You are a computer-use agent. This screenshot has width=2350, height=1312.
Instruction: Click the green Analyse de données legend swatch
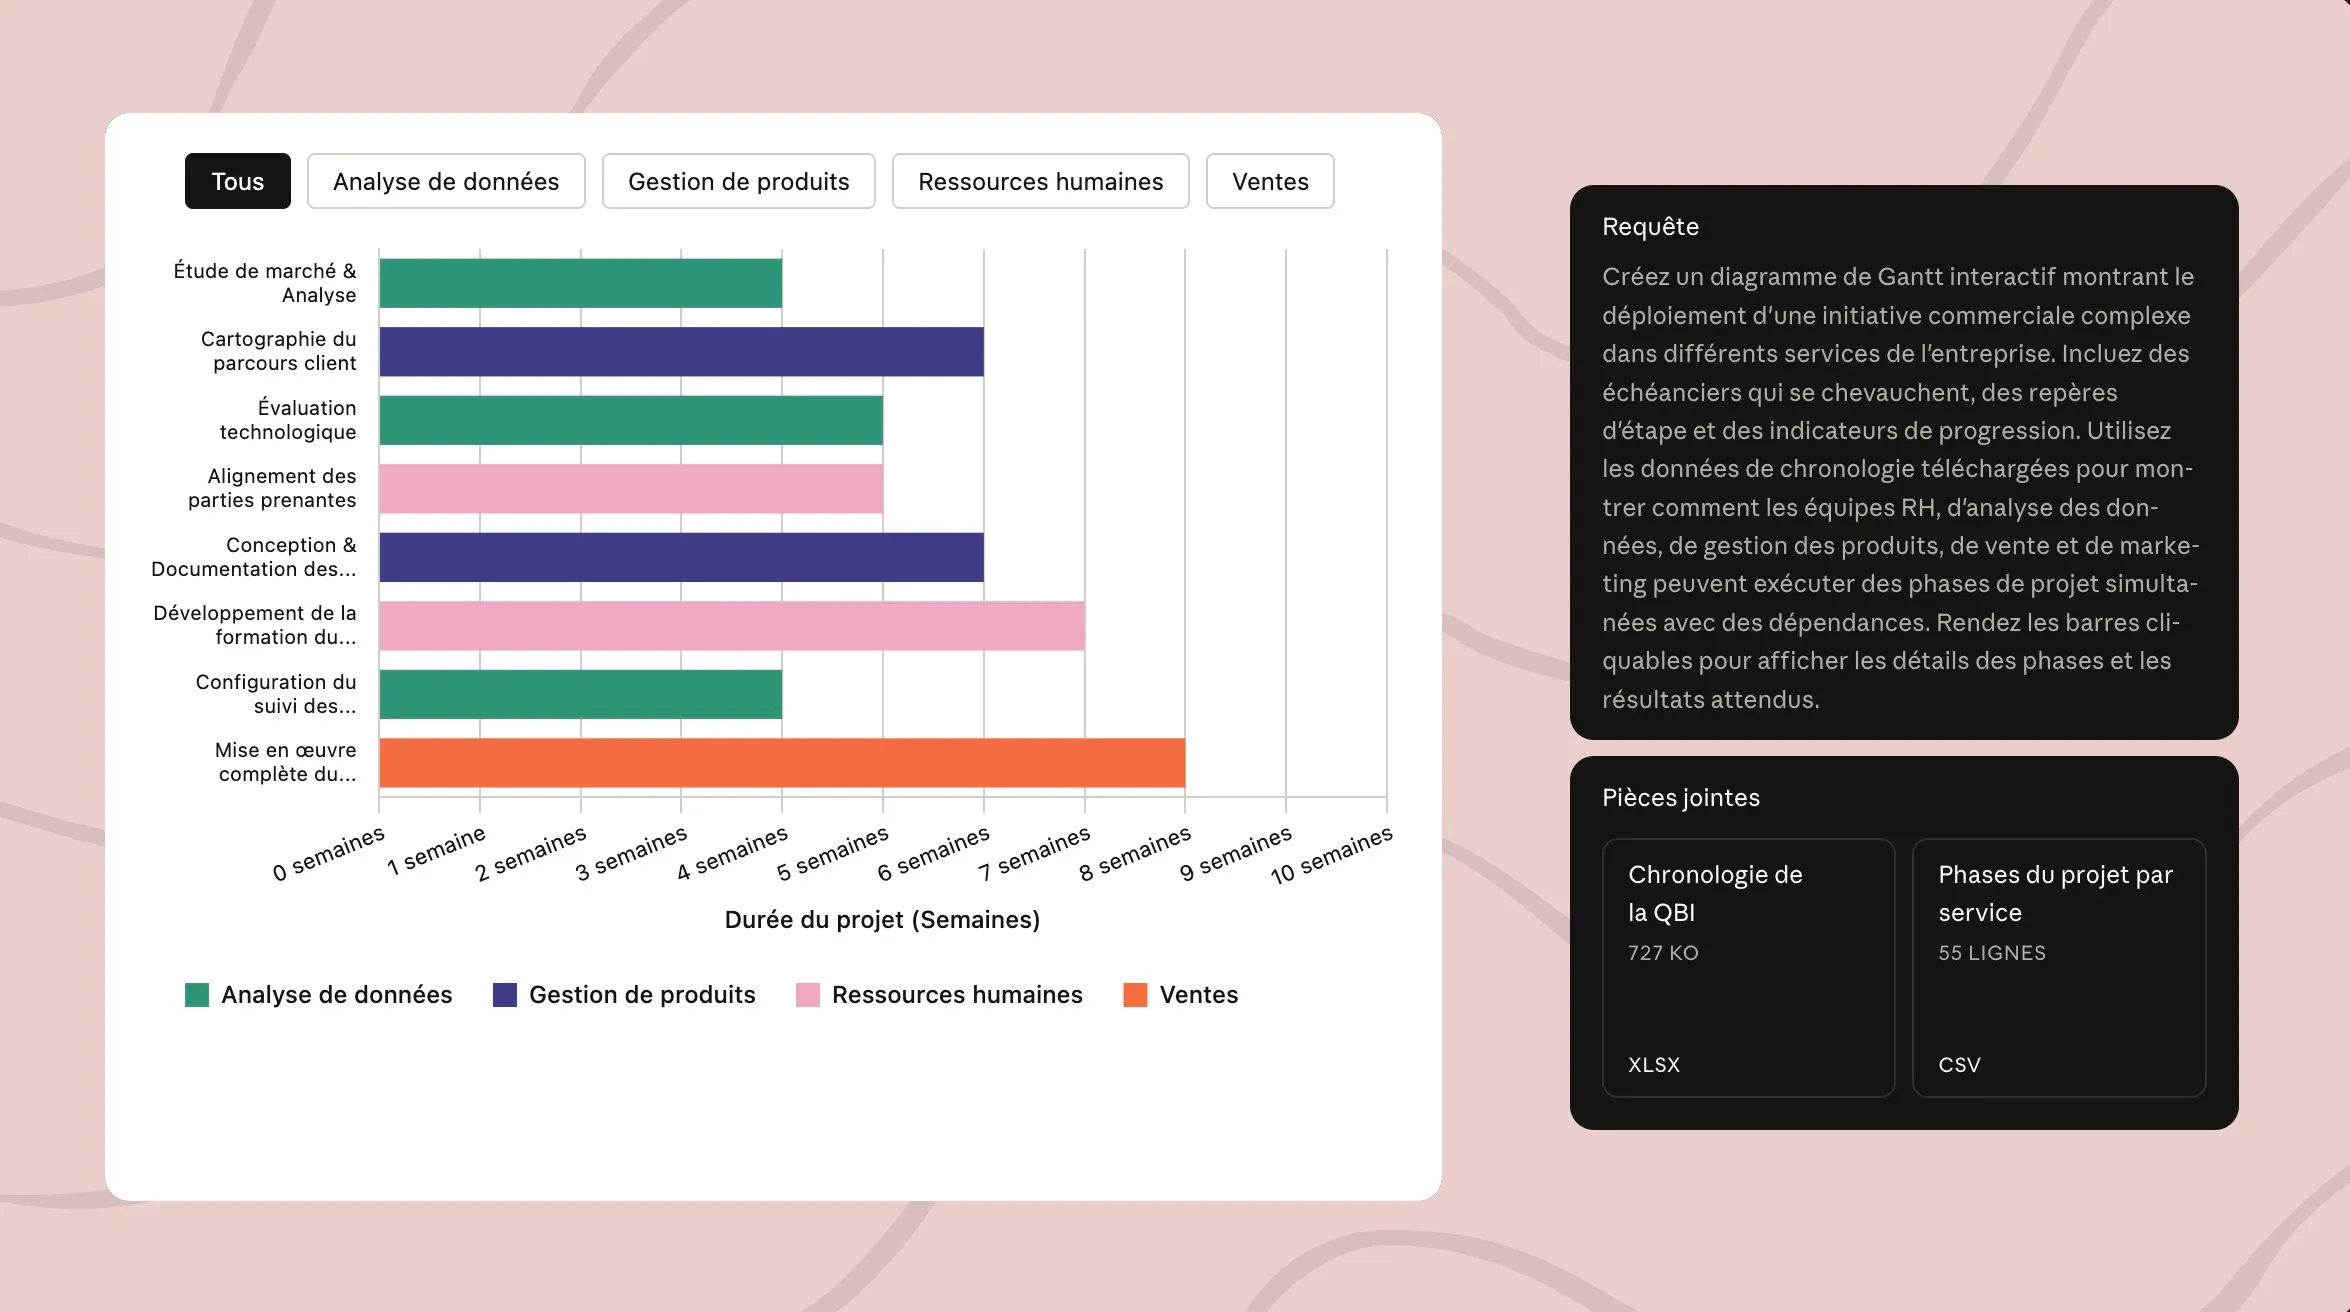click(197, 994)
